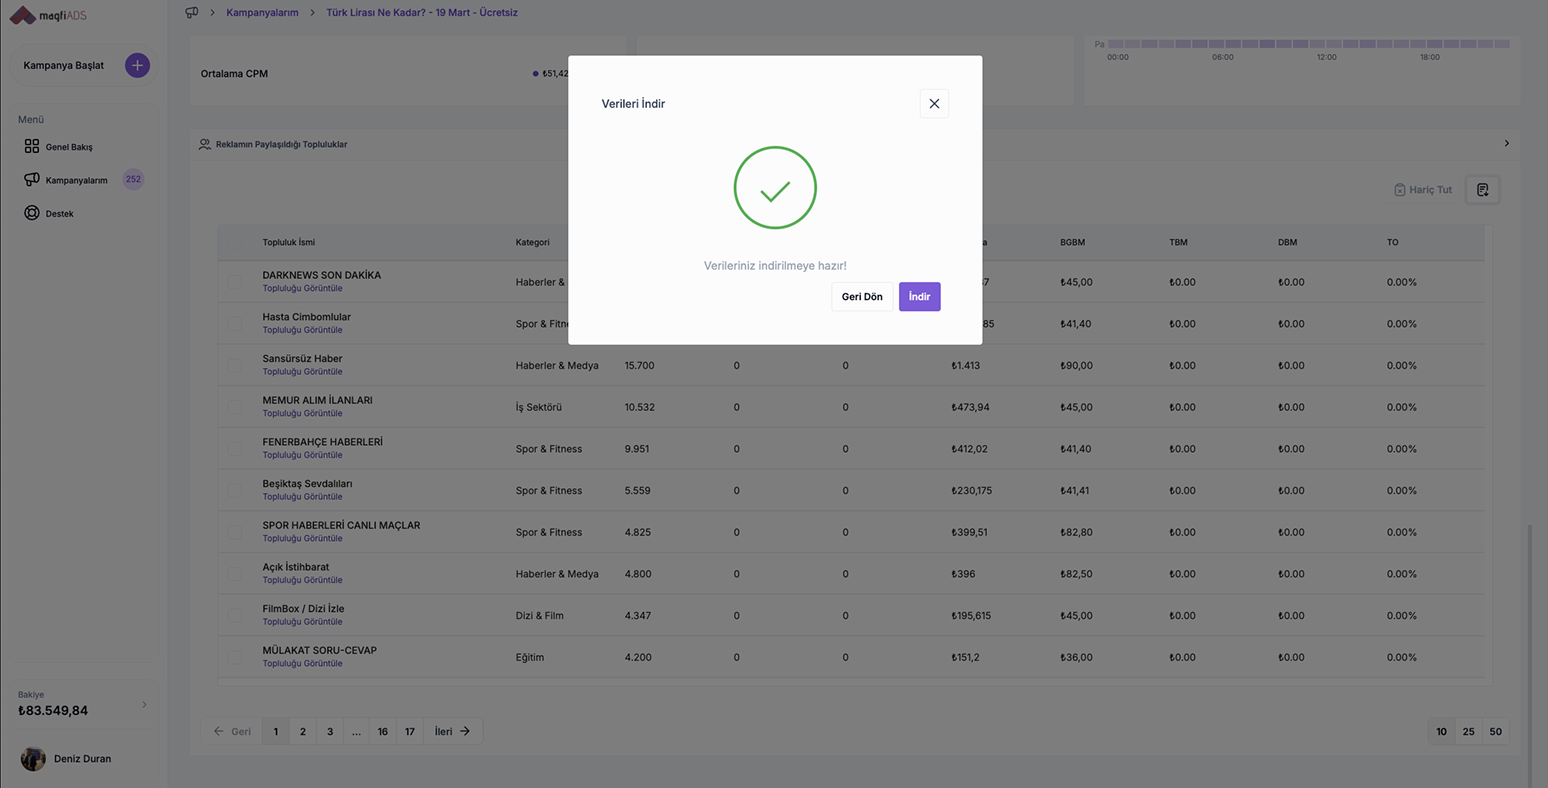
Task: Open Kampanyalarım in the breadcrumb
Action: coord(262,13)
